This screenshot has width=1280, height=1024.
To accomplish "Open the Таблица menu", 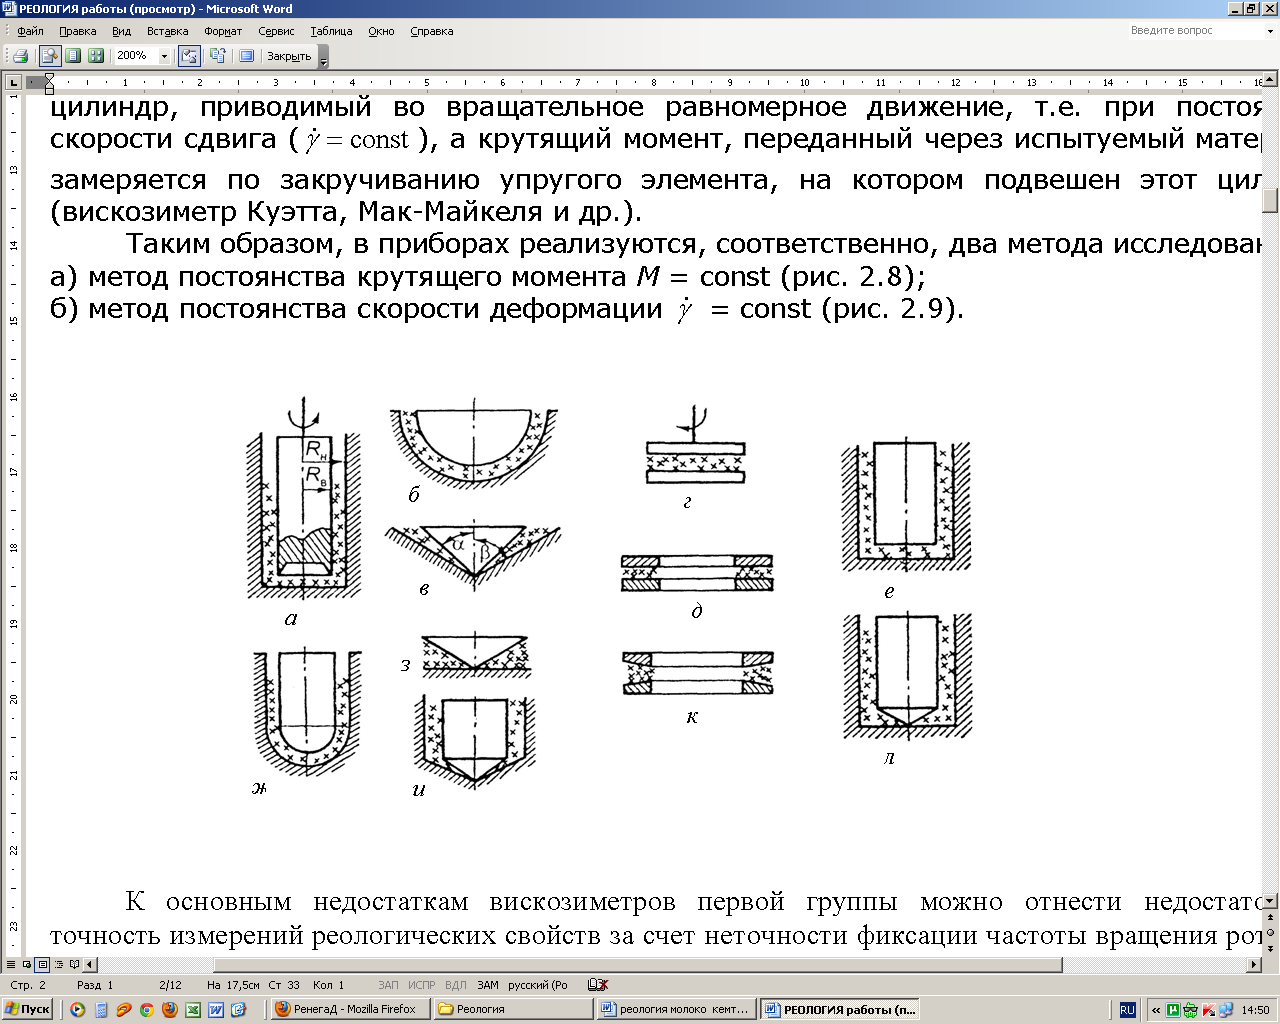I will [331, 31].
